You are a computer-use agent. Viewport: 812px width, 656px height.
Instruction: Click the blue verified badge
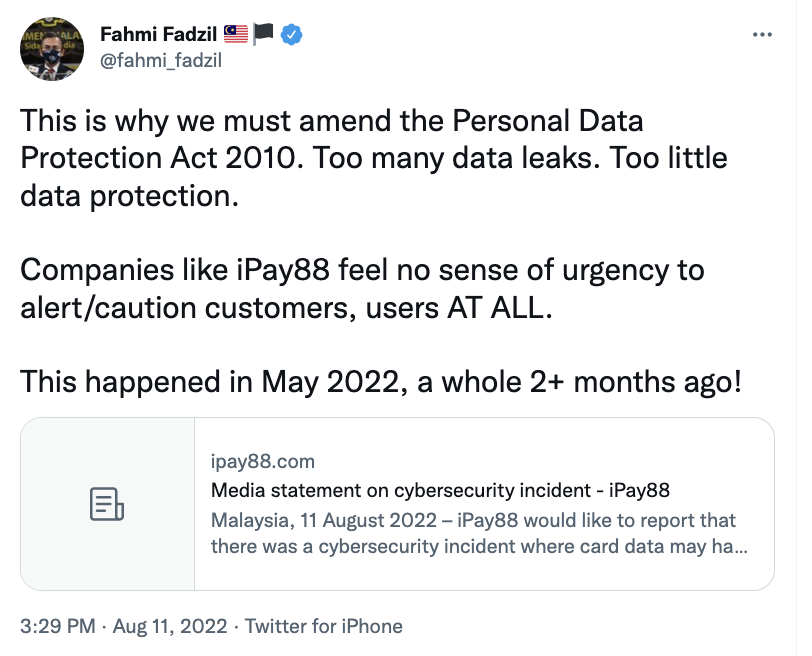point(291,34)
